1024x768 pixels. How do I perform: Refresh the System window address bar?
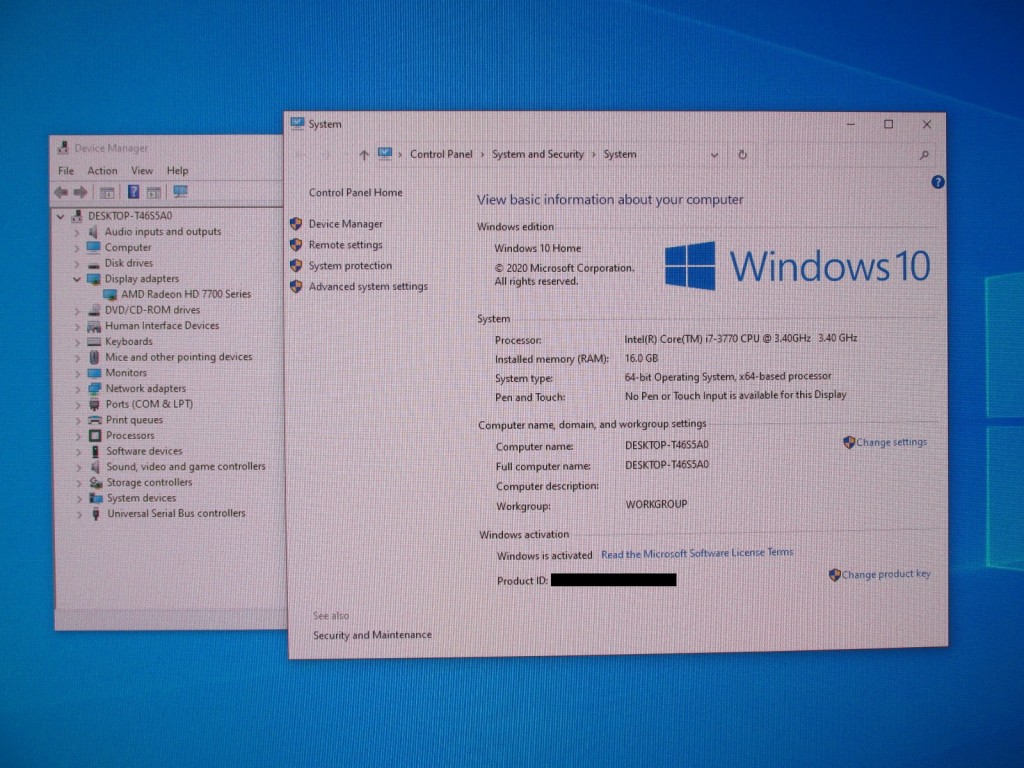(x=743, y=155)
